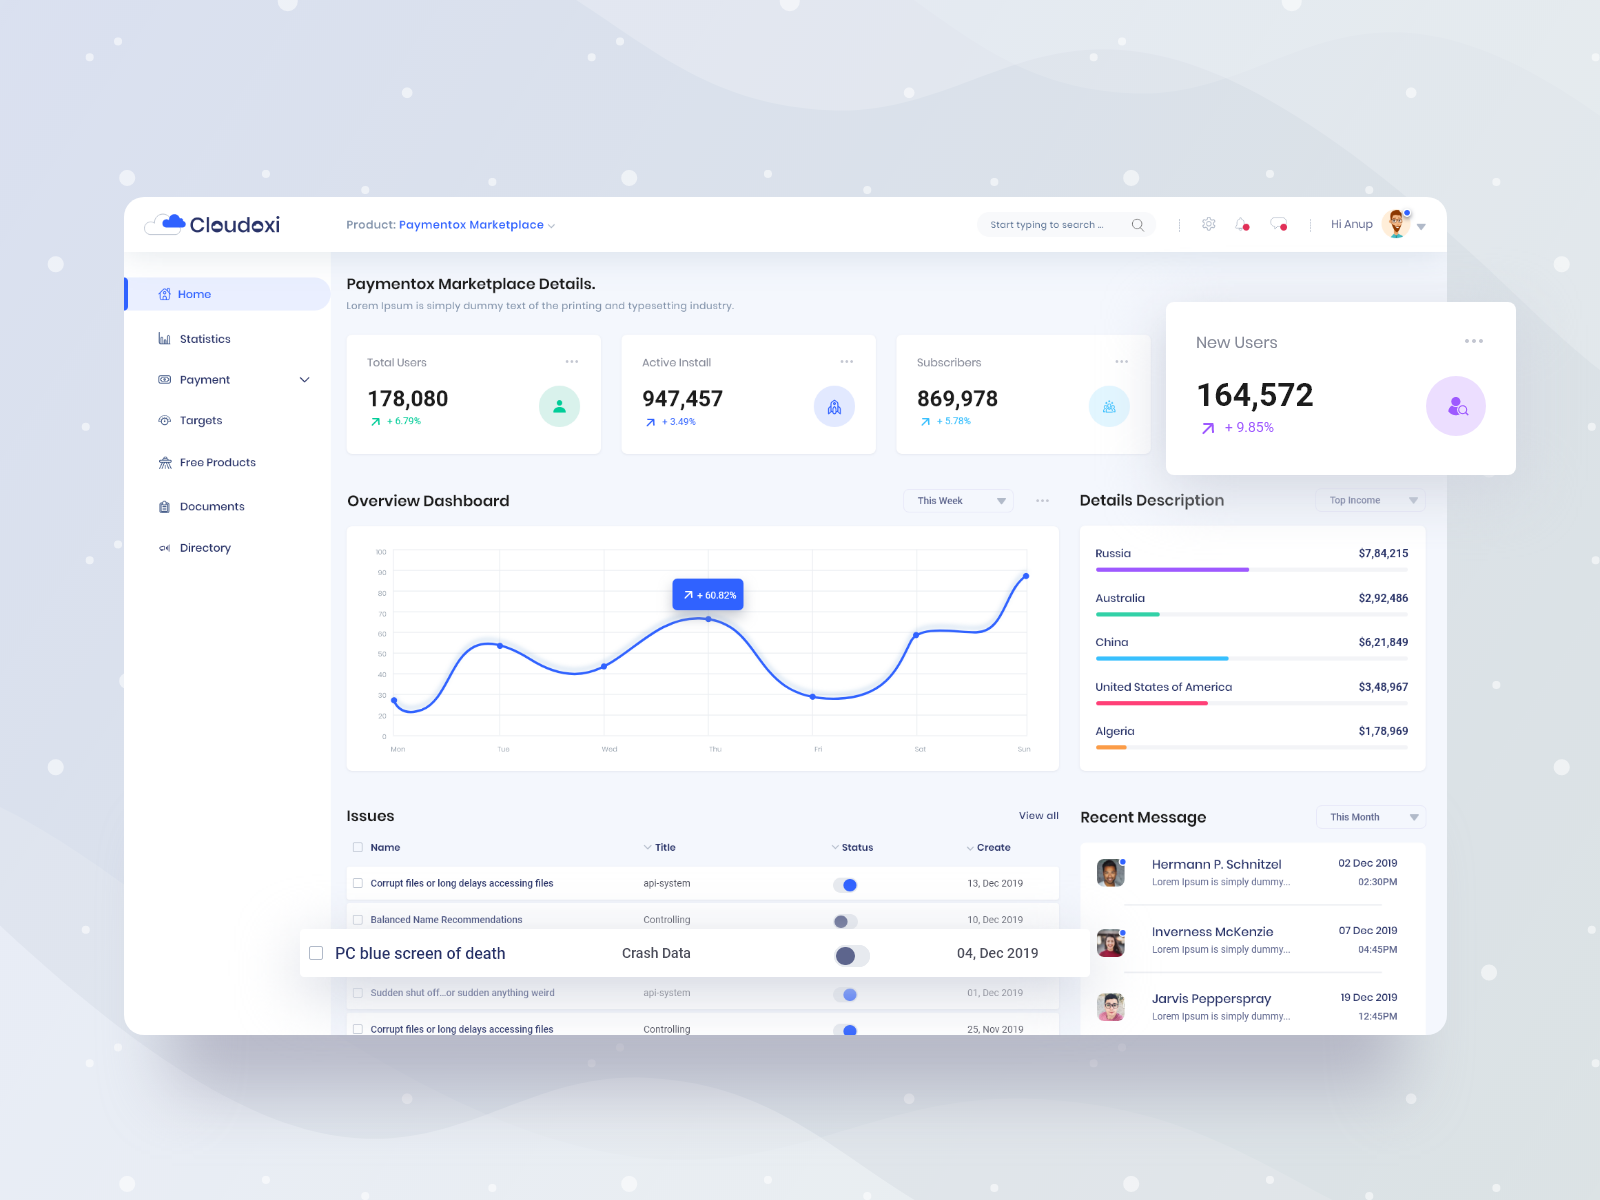Click the green Total Users person icon
The width and height of the screenshot is (1600, 1200).
[559, 406]
